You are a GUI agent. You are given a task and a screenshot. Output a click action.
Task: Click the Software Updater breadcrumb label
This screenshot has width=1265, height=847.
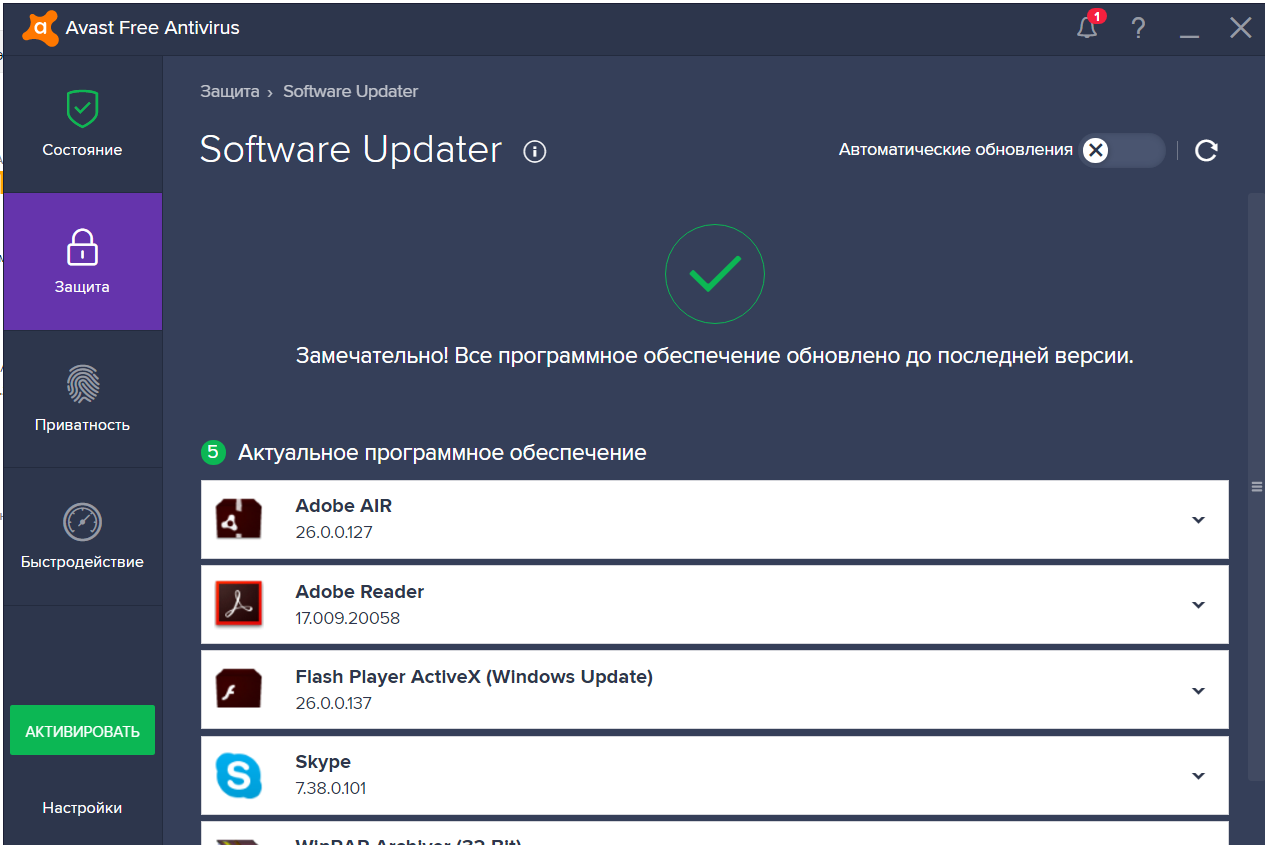[350, 91]
